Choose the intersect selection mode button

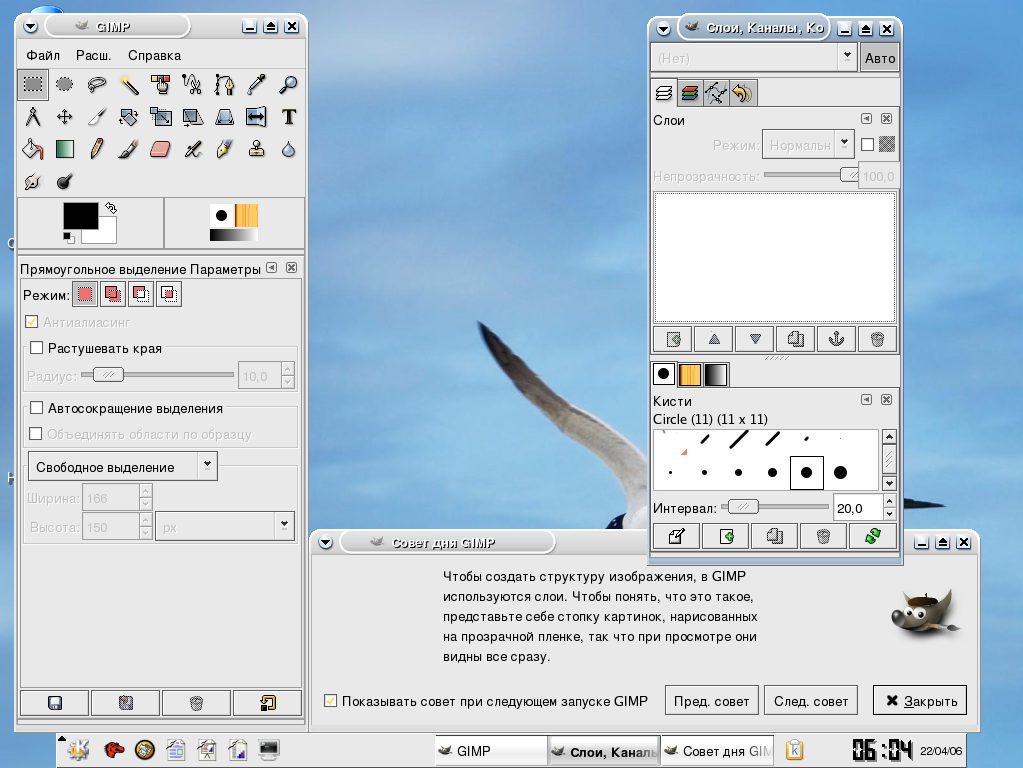pos(169,294)
